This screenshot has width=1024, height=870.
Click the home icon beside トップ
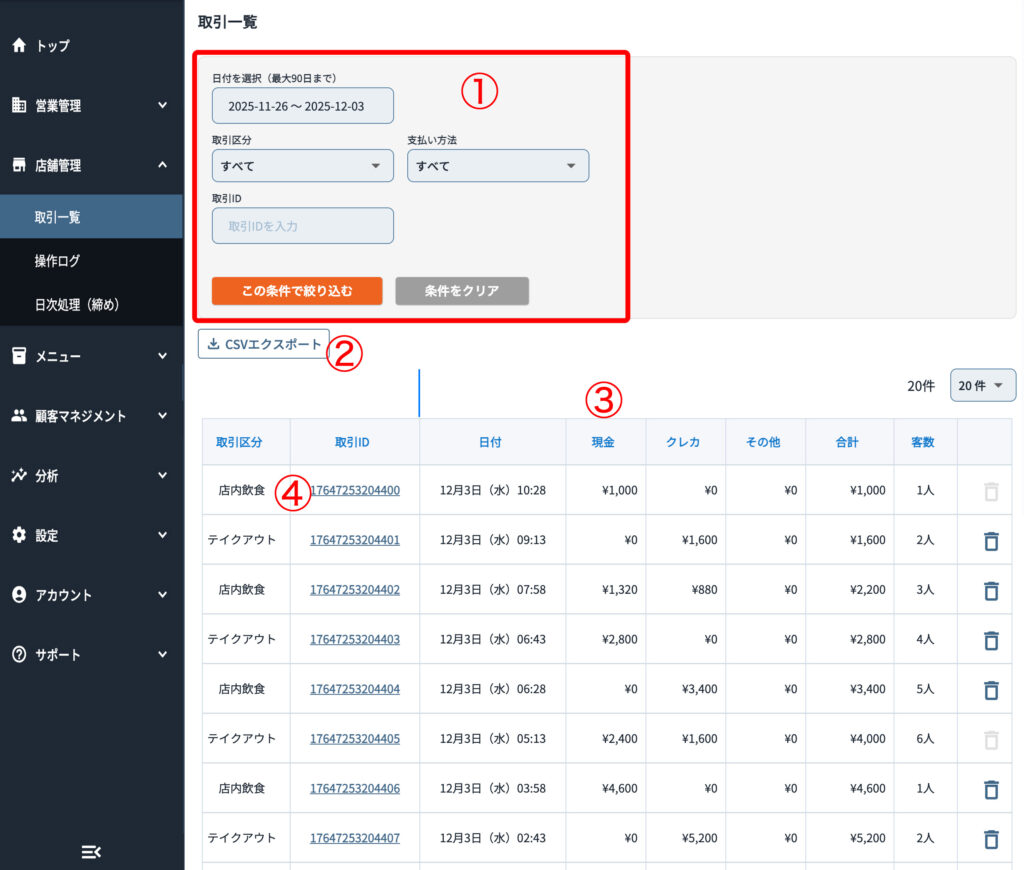(18, 46)
